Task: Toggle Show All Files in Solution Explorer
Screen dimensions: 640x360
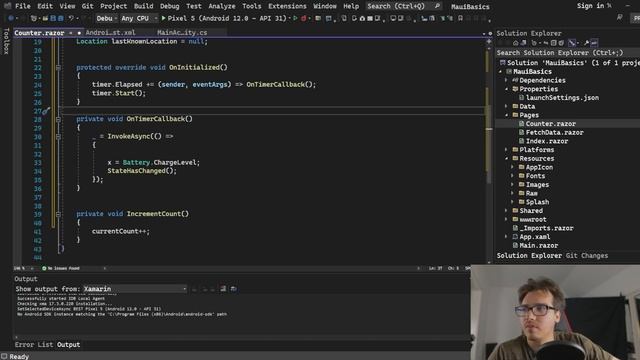Action: click(x=561, y=43)
